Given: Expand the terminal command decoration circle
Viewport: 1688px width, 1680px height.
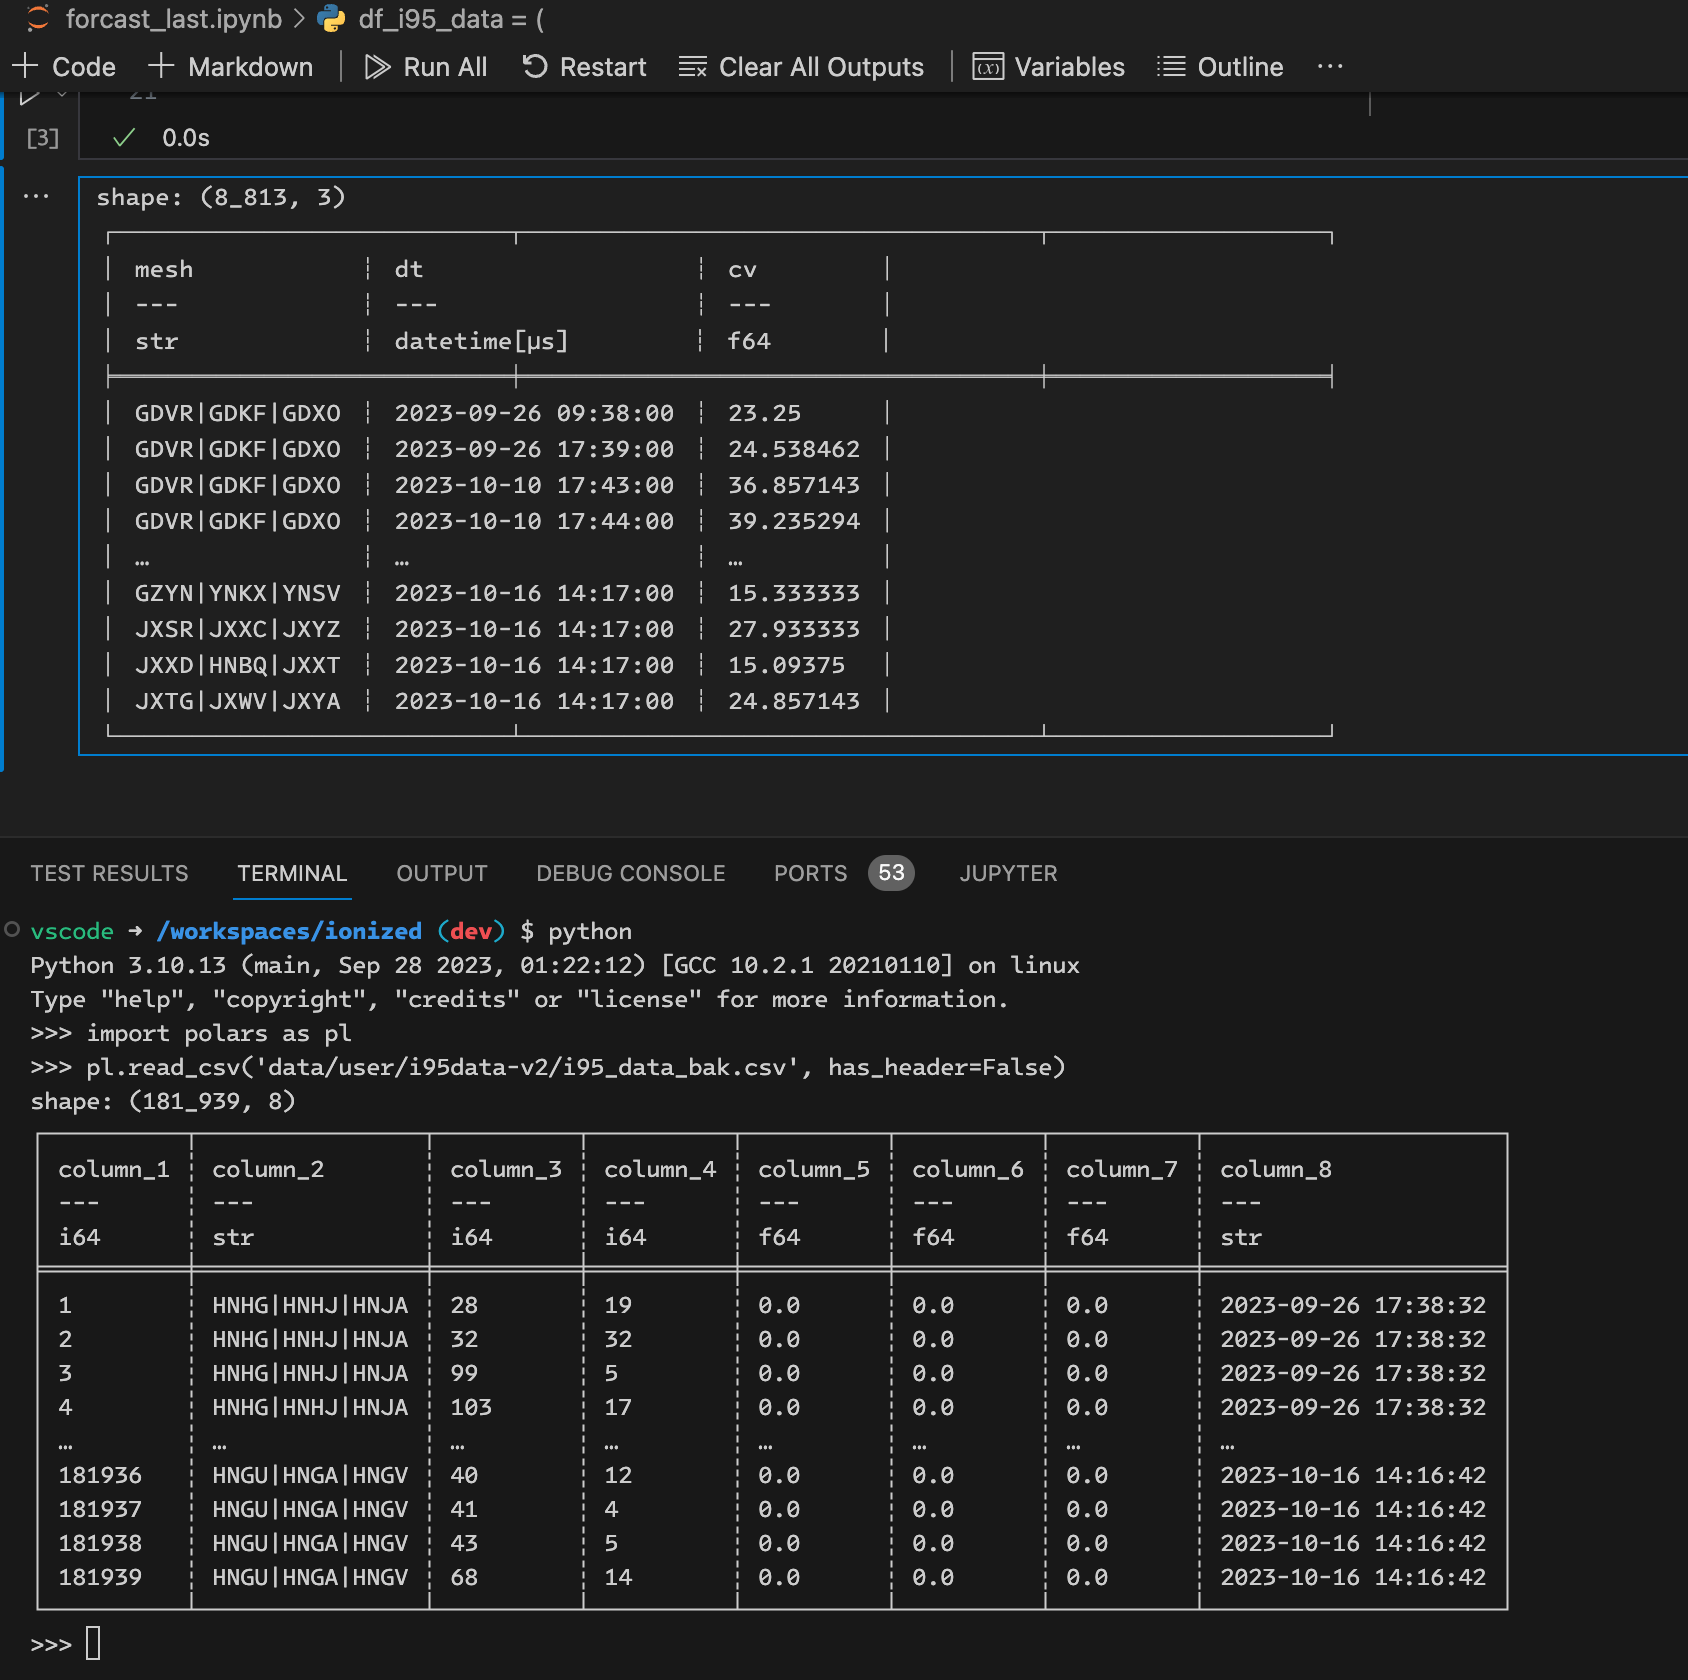Looking at the screenshot, I should (10, 930).
